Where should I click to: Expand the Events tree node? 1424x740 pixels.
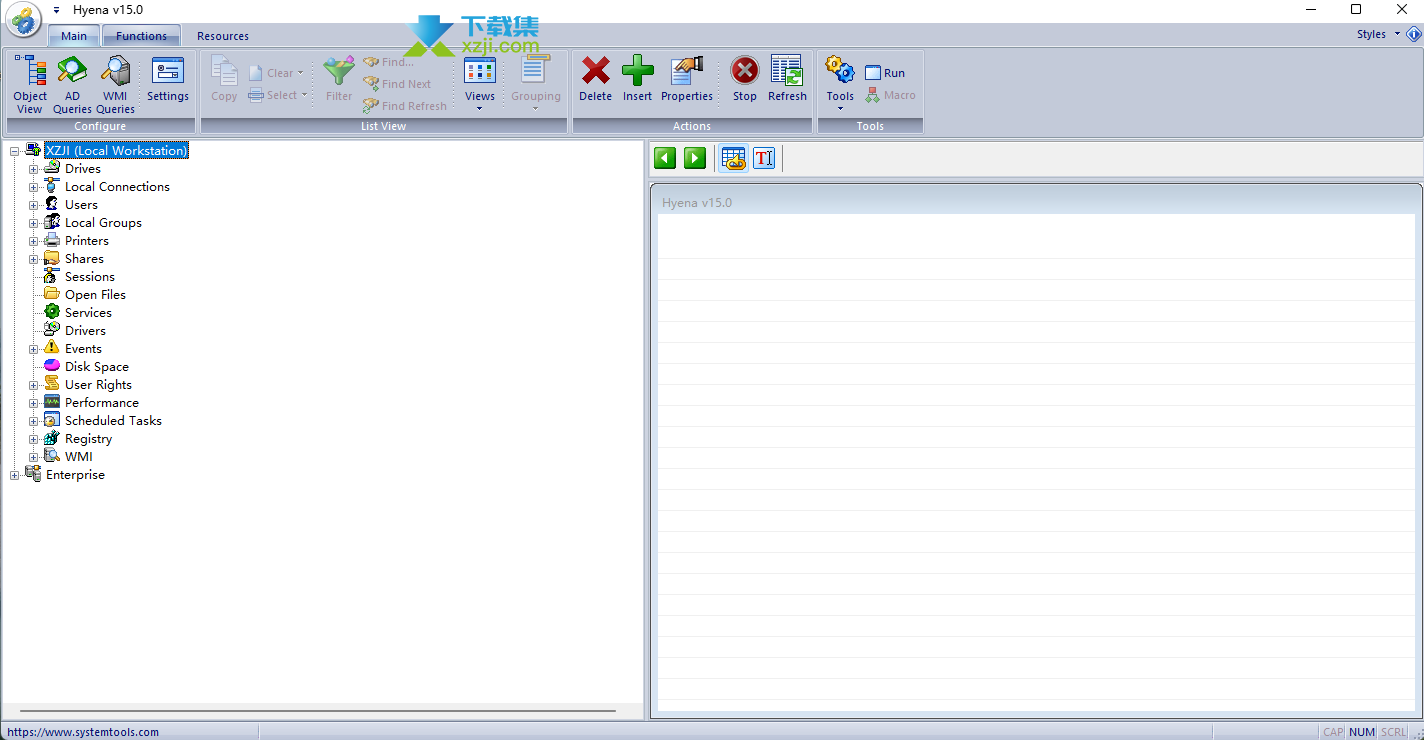tap(33, 349)
